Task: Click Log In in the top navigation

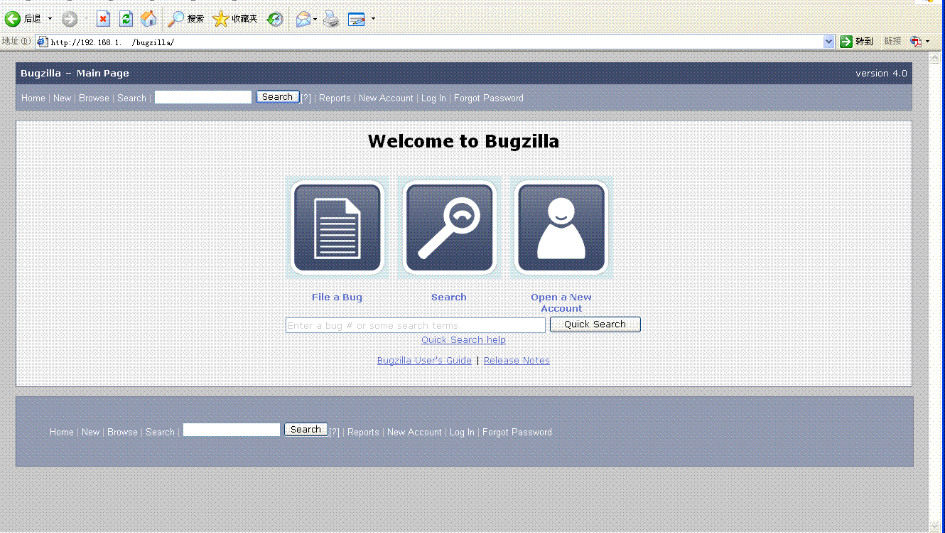Action: [x=433, y=98]
